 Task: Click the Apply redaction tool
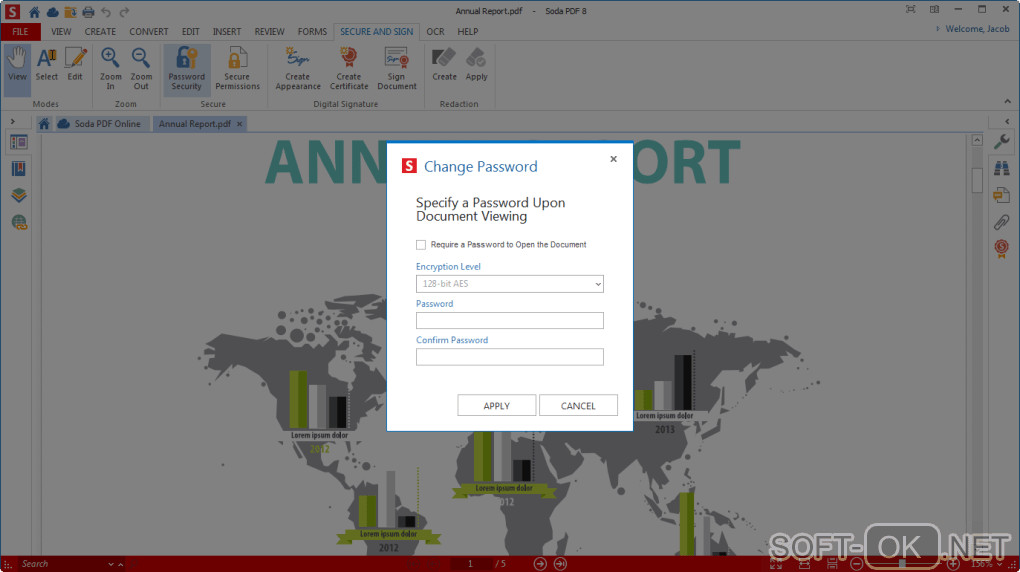tap(476, 65)
